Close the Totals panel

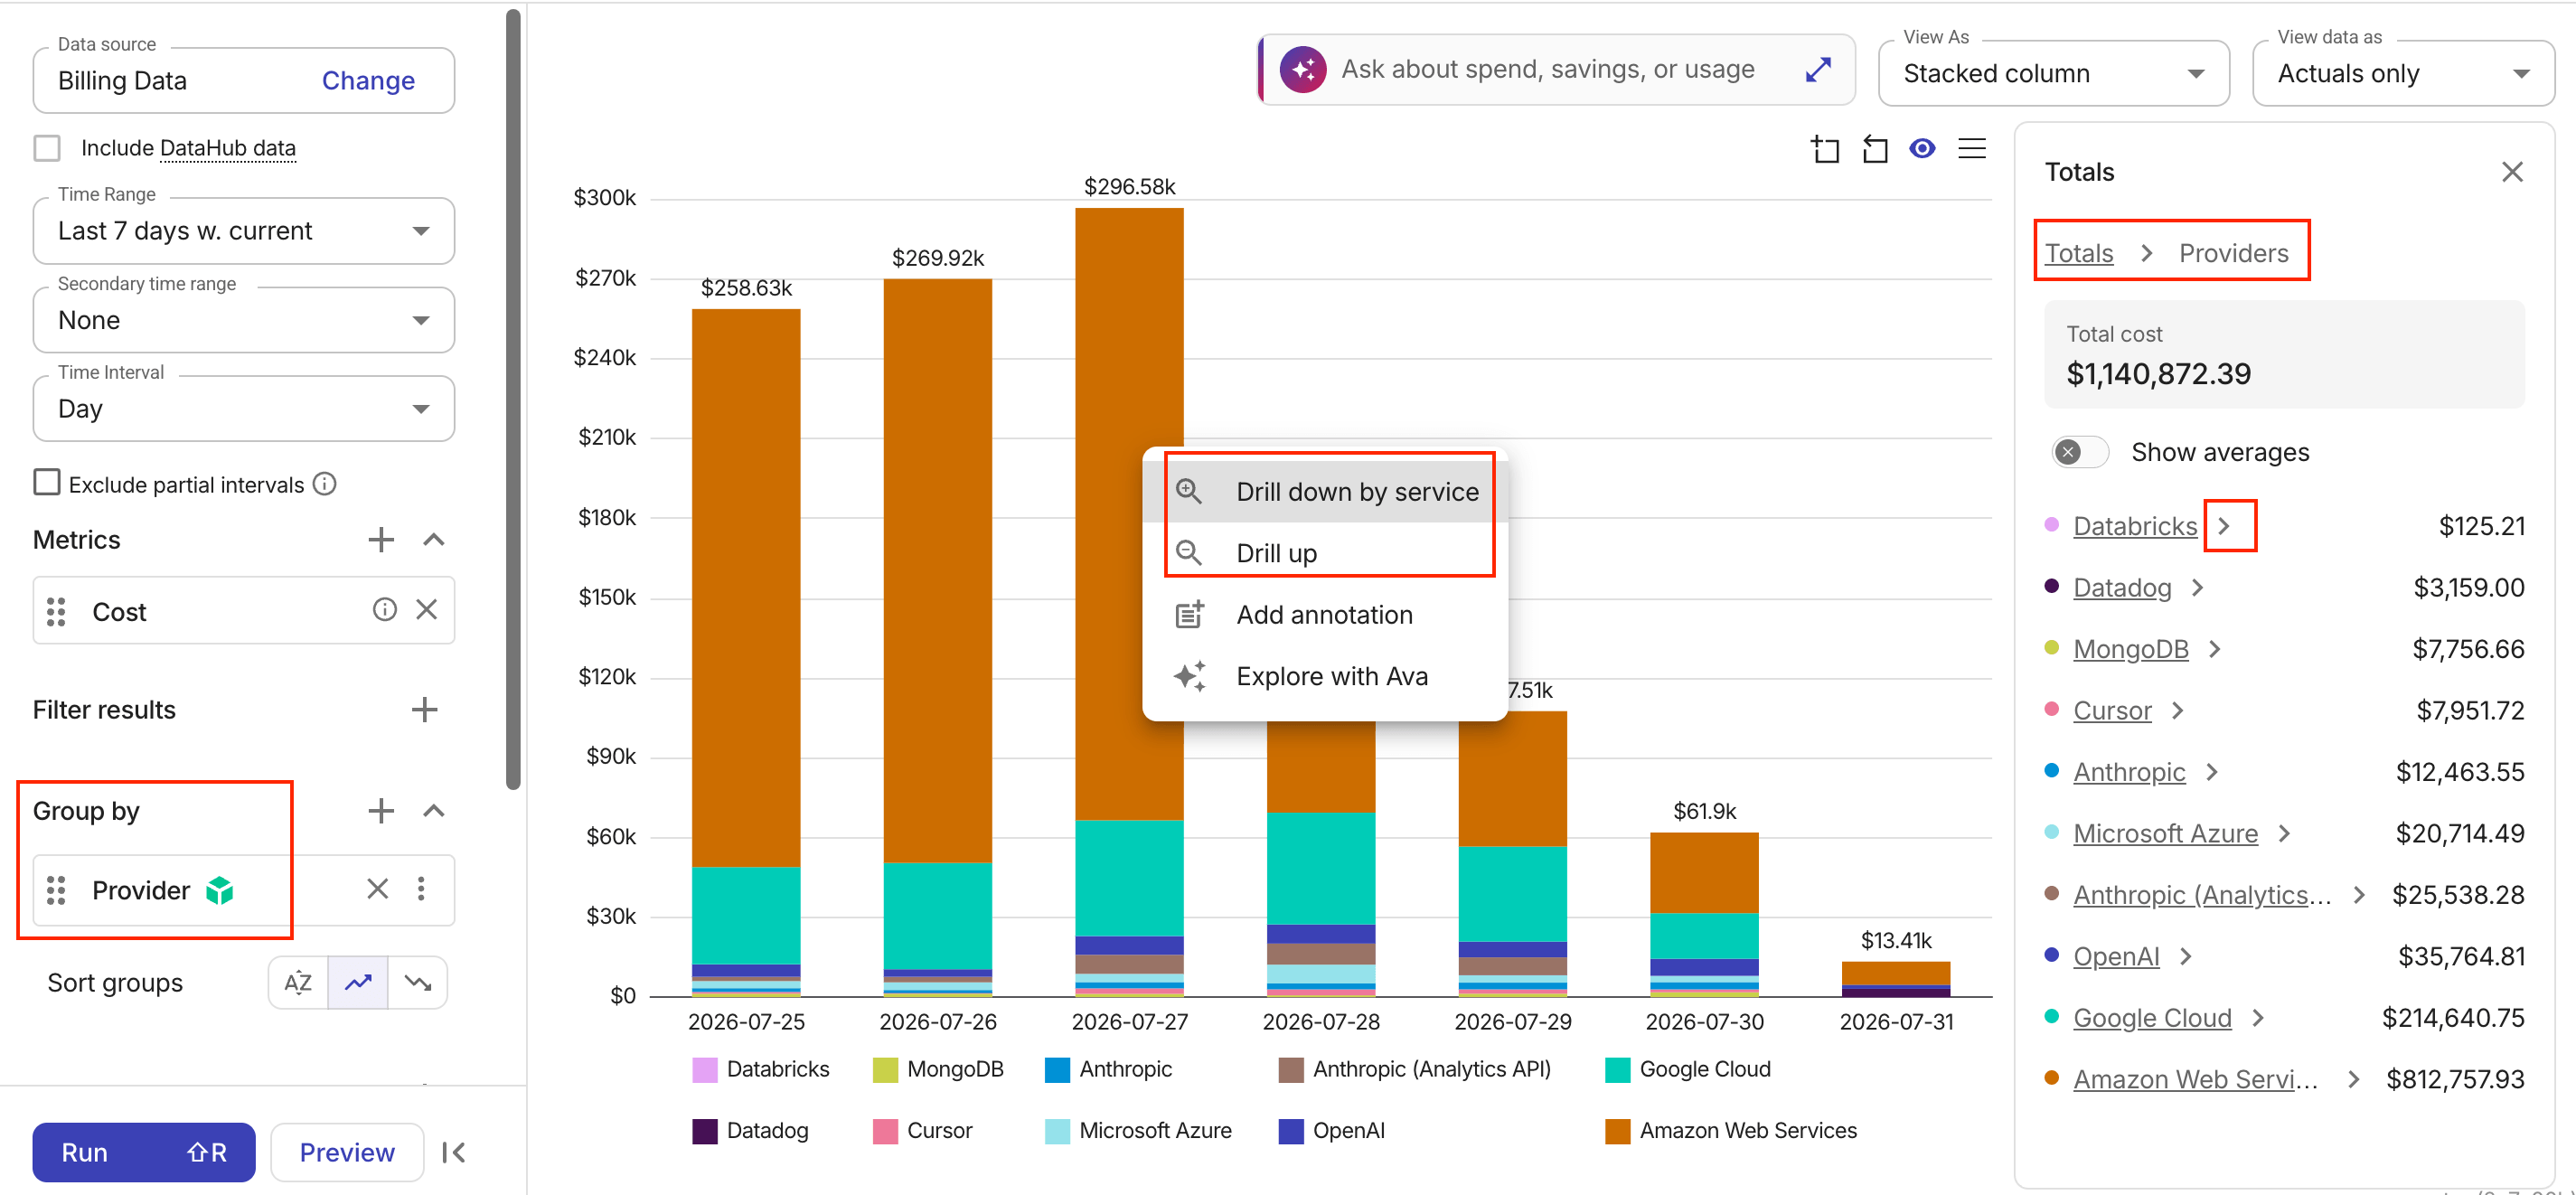[x=2512, y=172]
